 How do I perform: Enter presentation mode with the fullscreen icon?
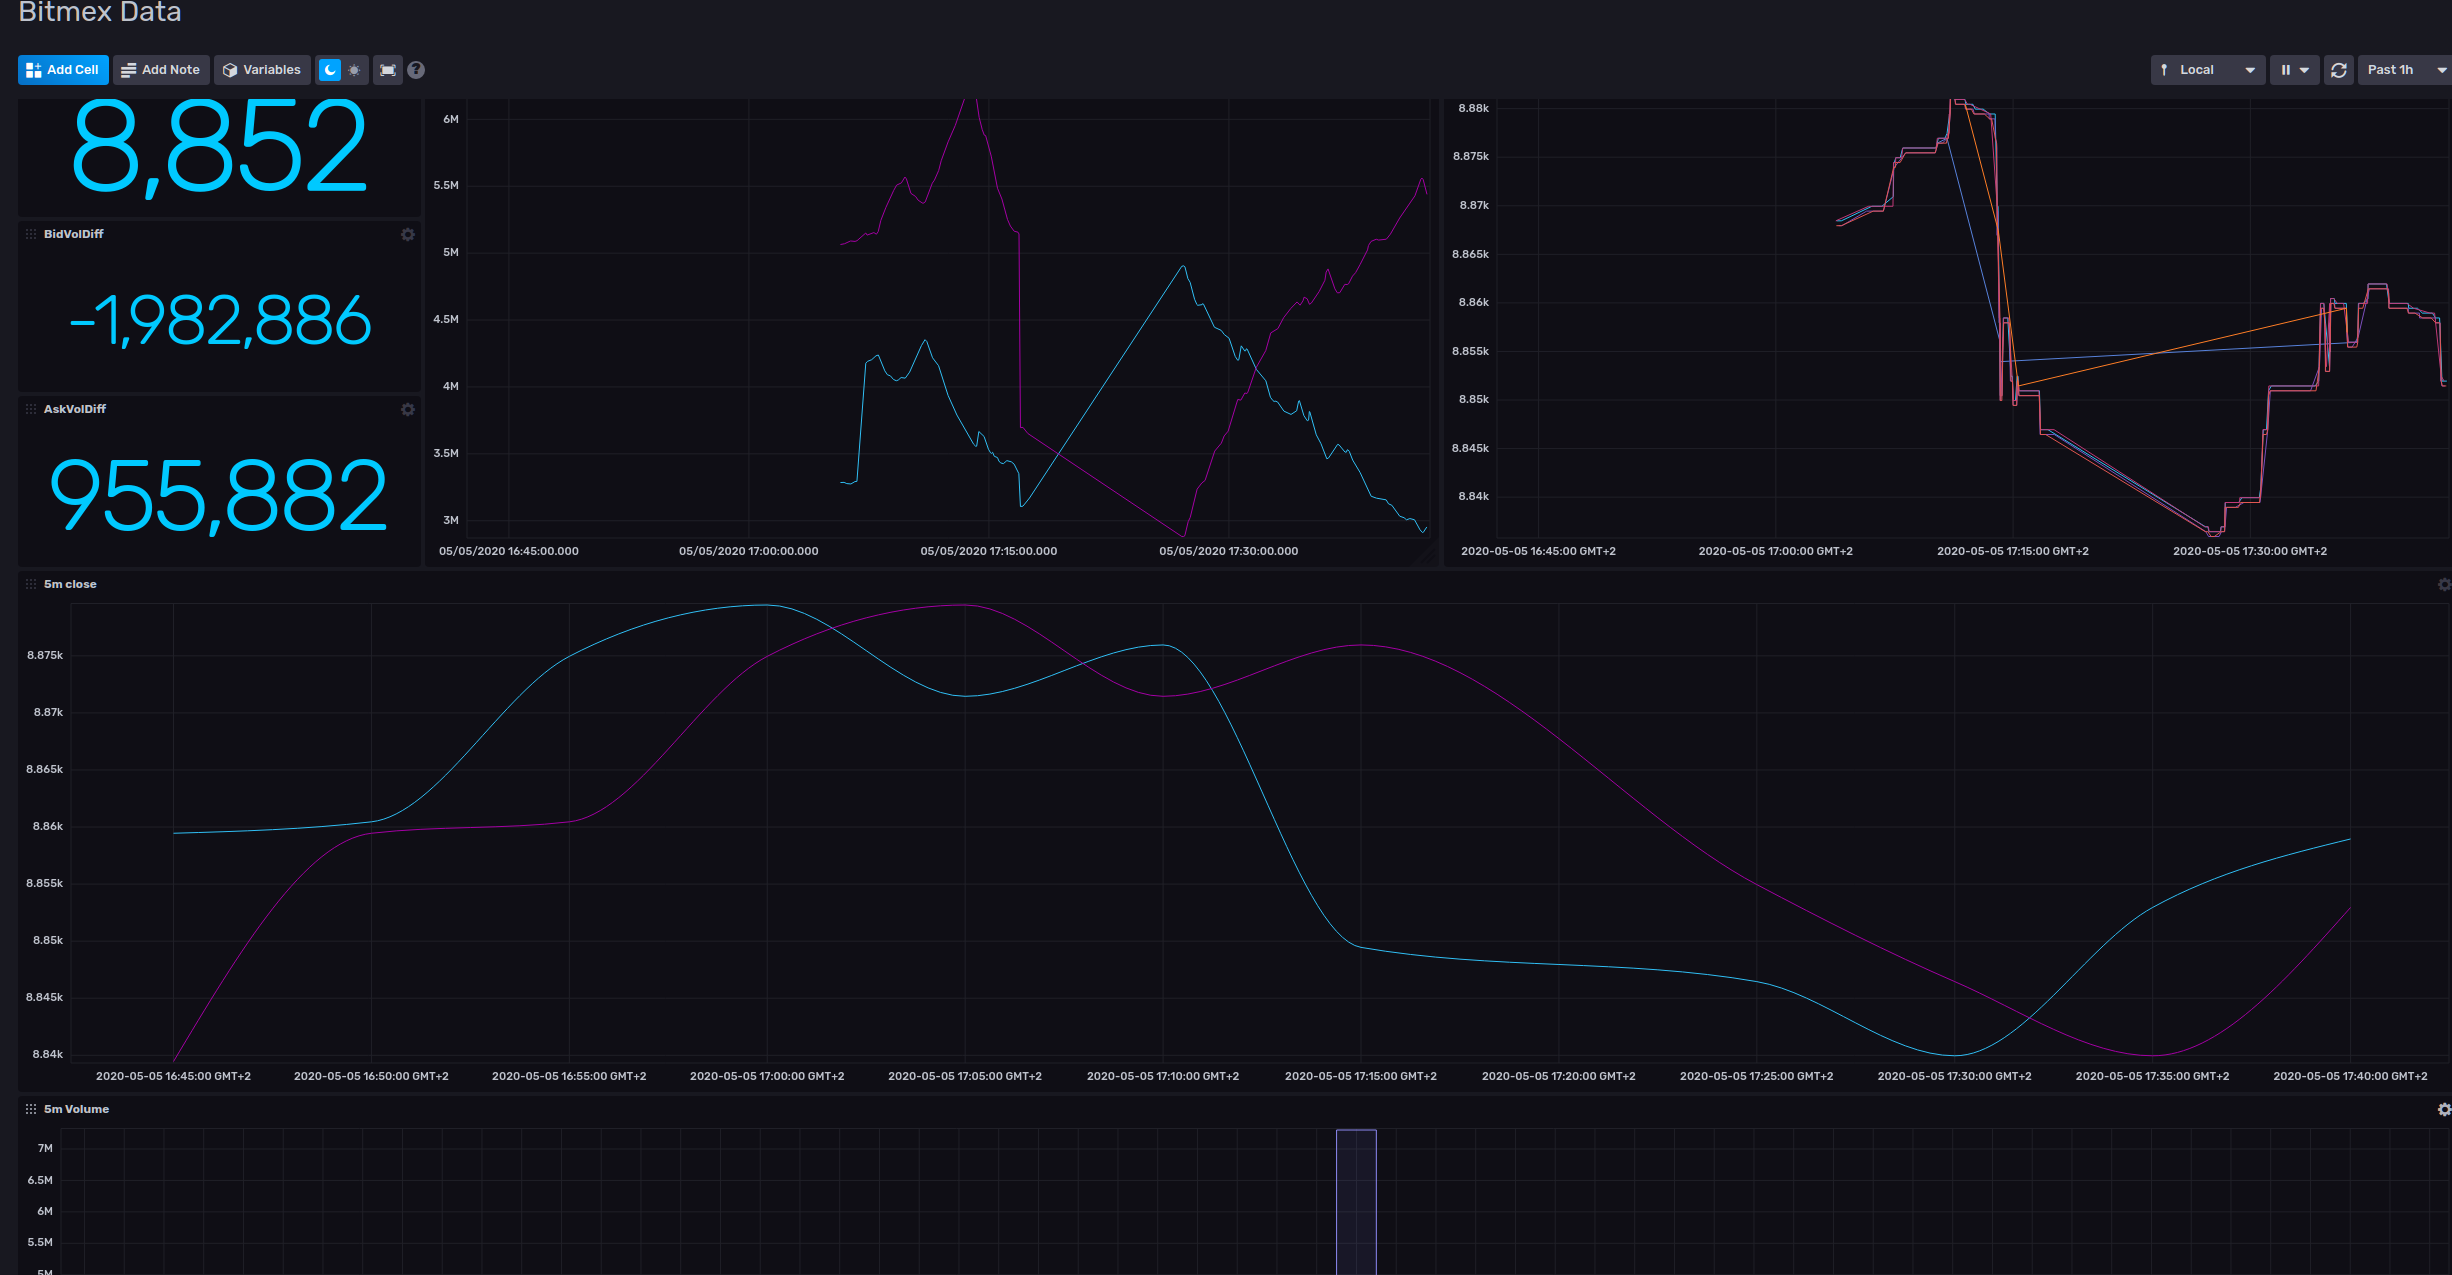(388, 70)
